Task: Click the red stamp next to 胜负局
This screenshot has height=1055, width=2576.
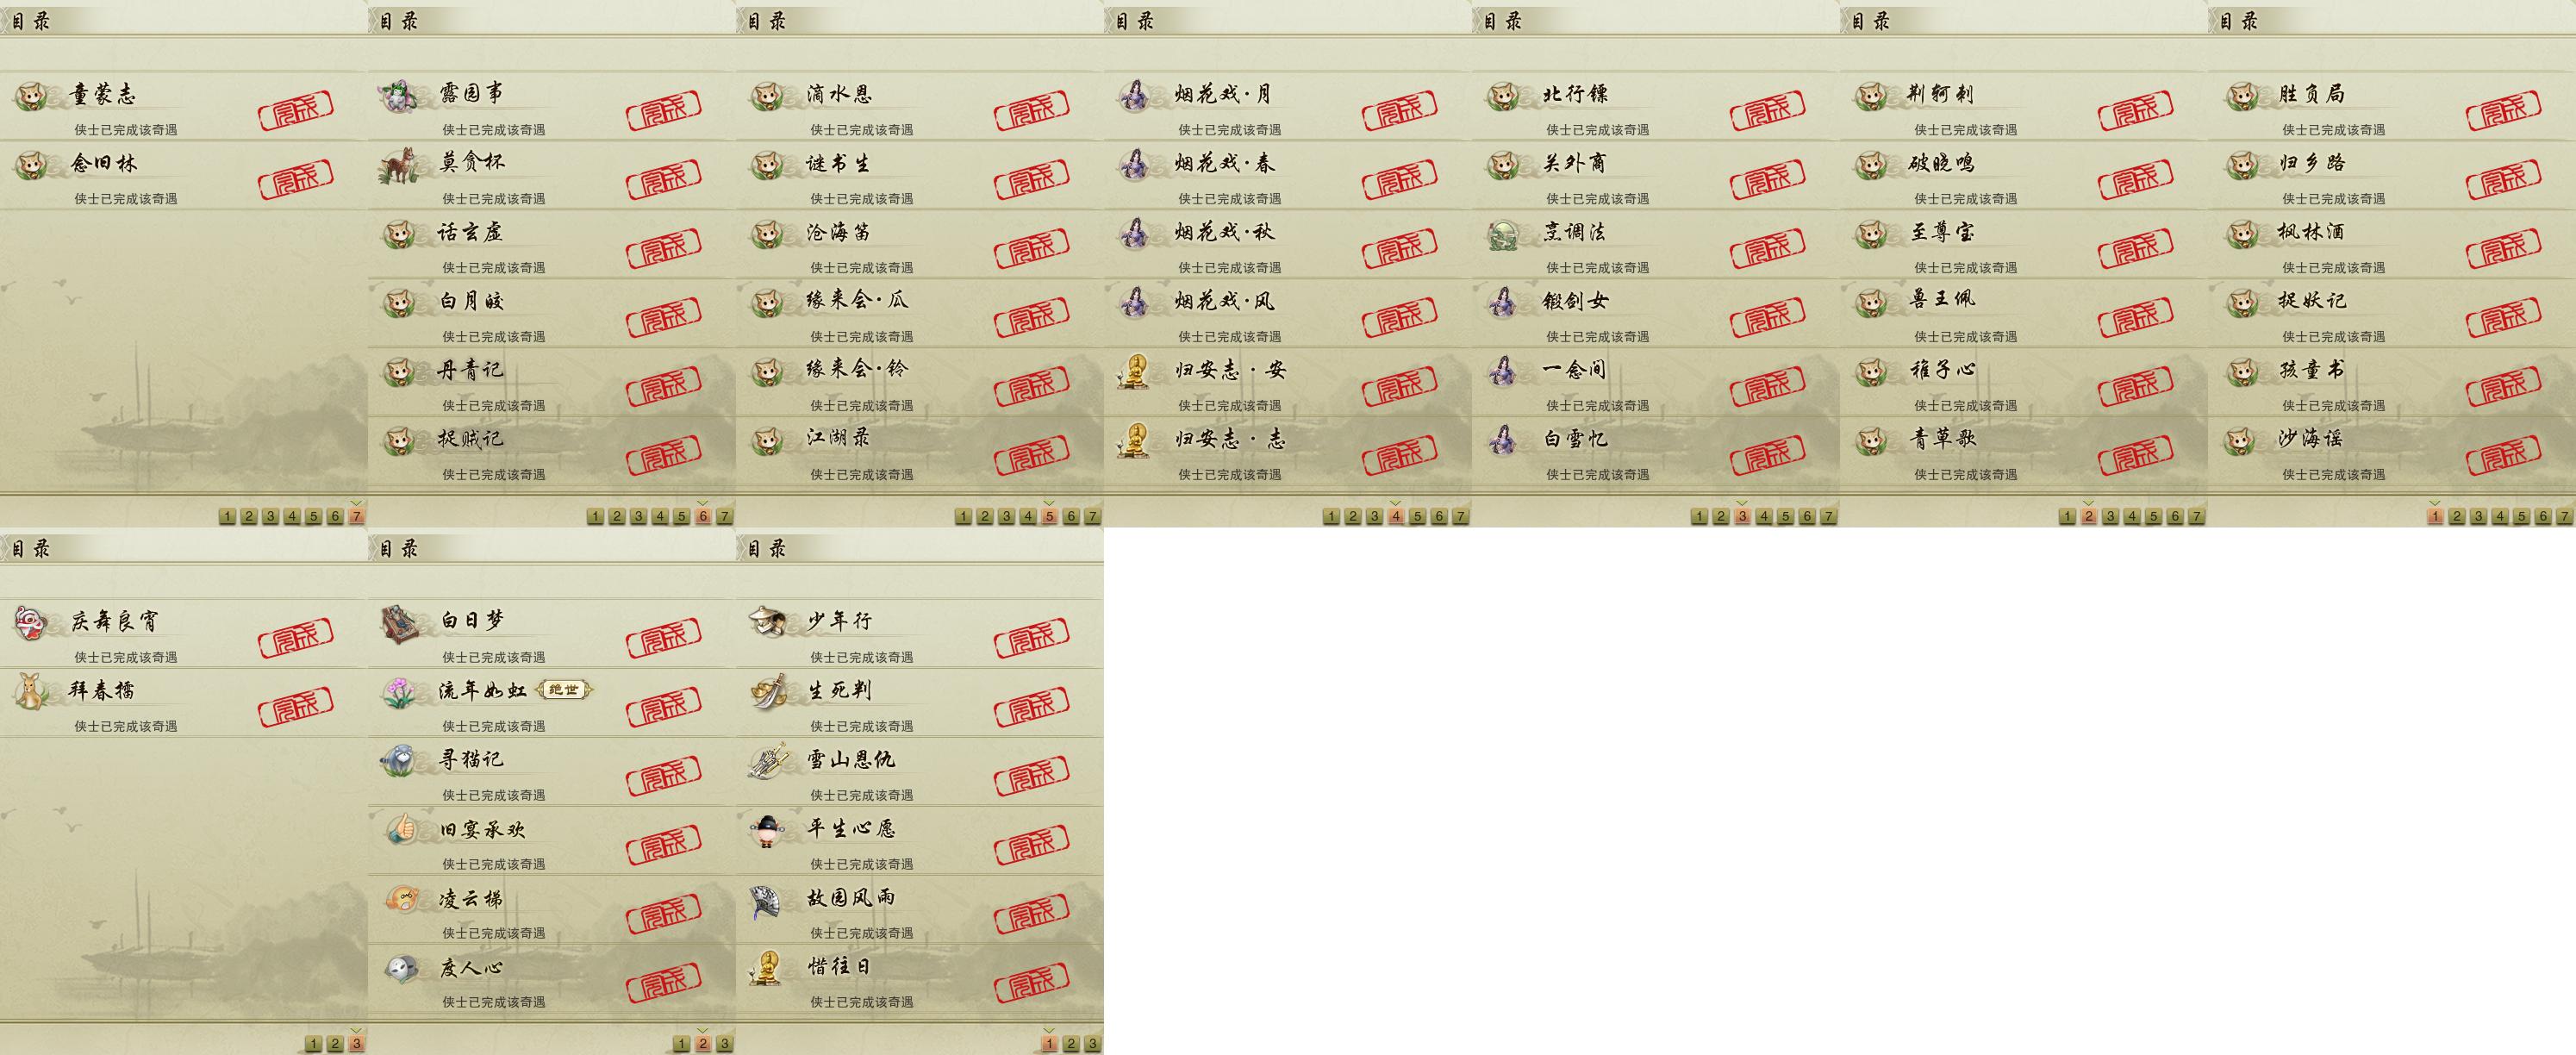Action: [2503, 110]
